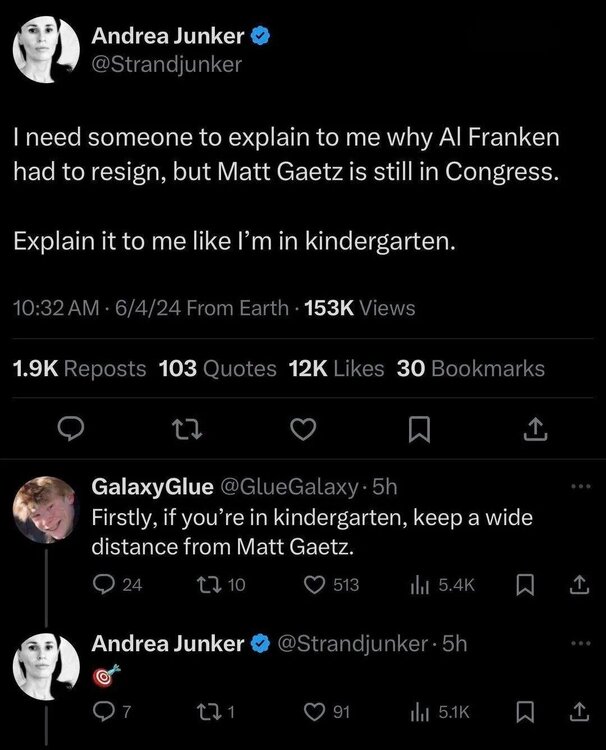Reply to the main Andrea Junker tweet
606x750 pixels.
click(x=68, y=429)
